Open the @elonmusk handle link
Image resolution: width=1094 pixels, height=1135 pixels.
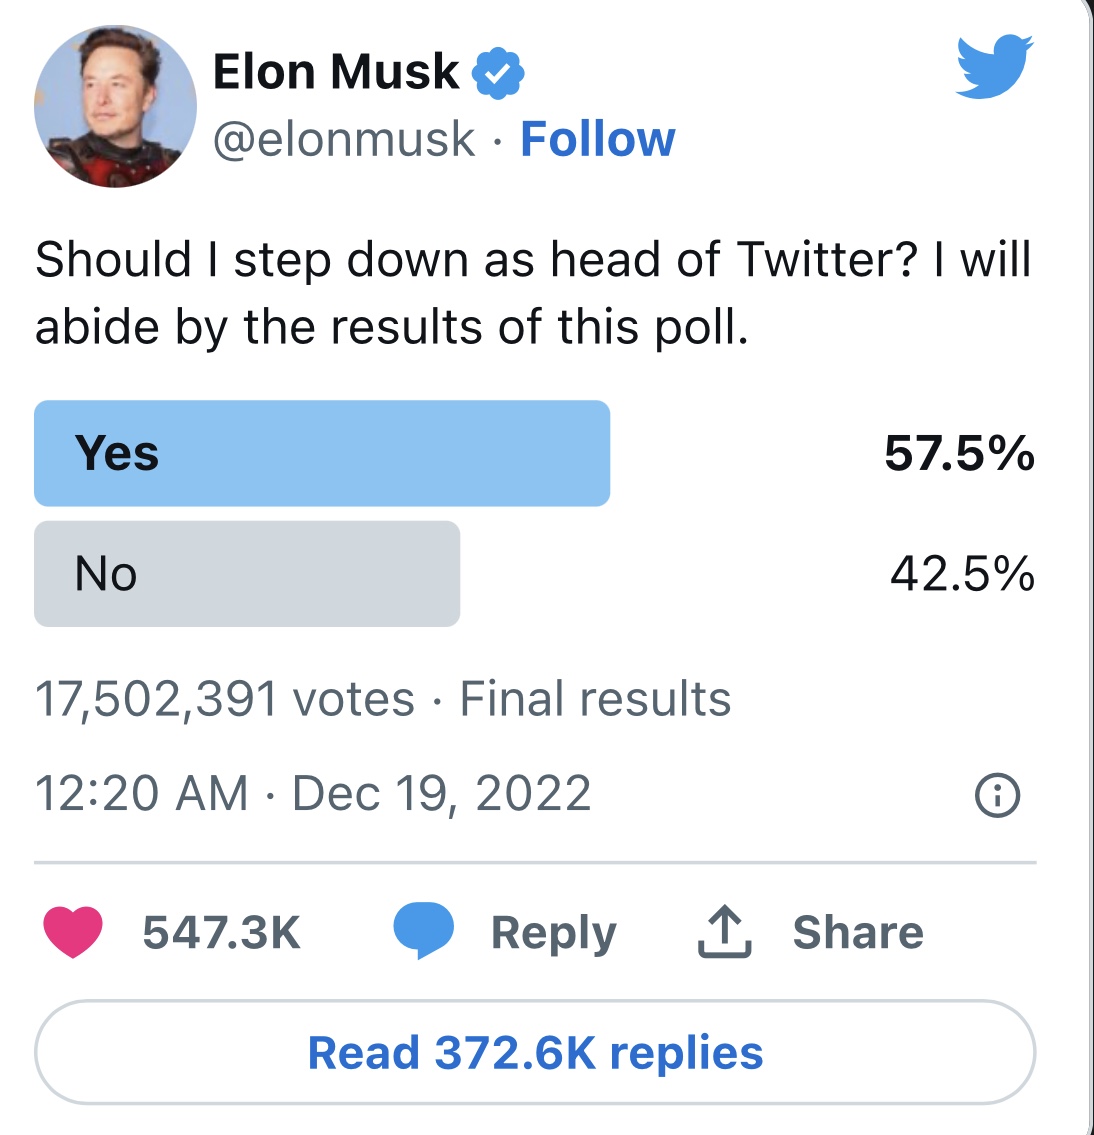point(344,139)
